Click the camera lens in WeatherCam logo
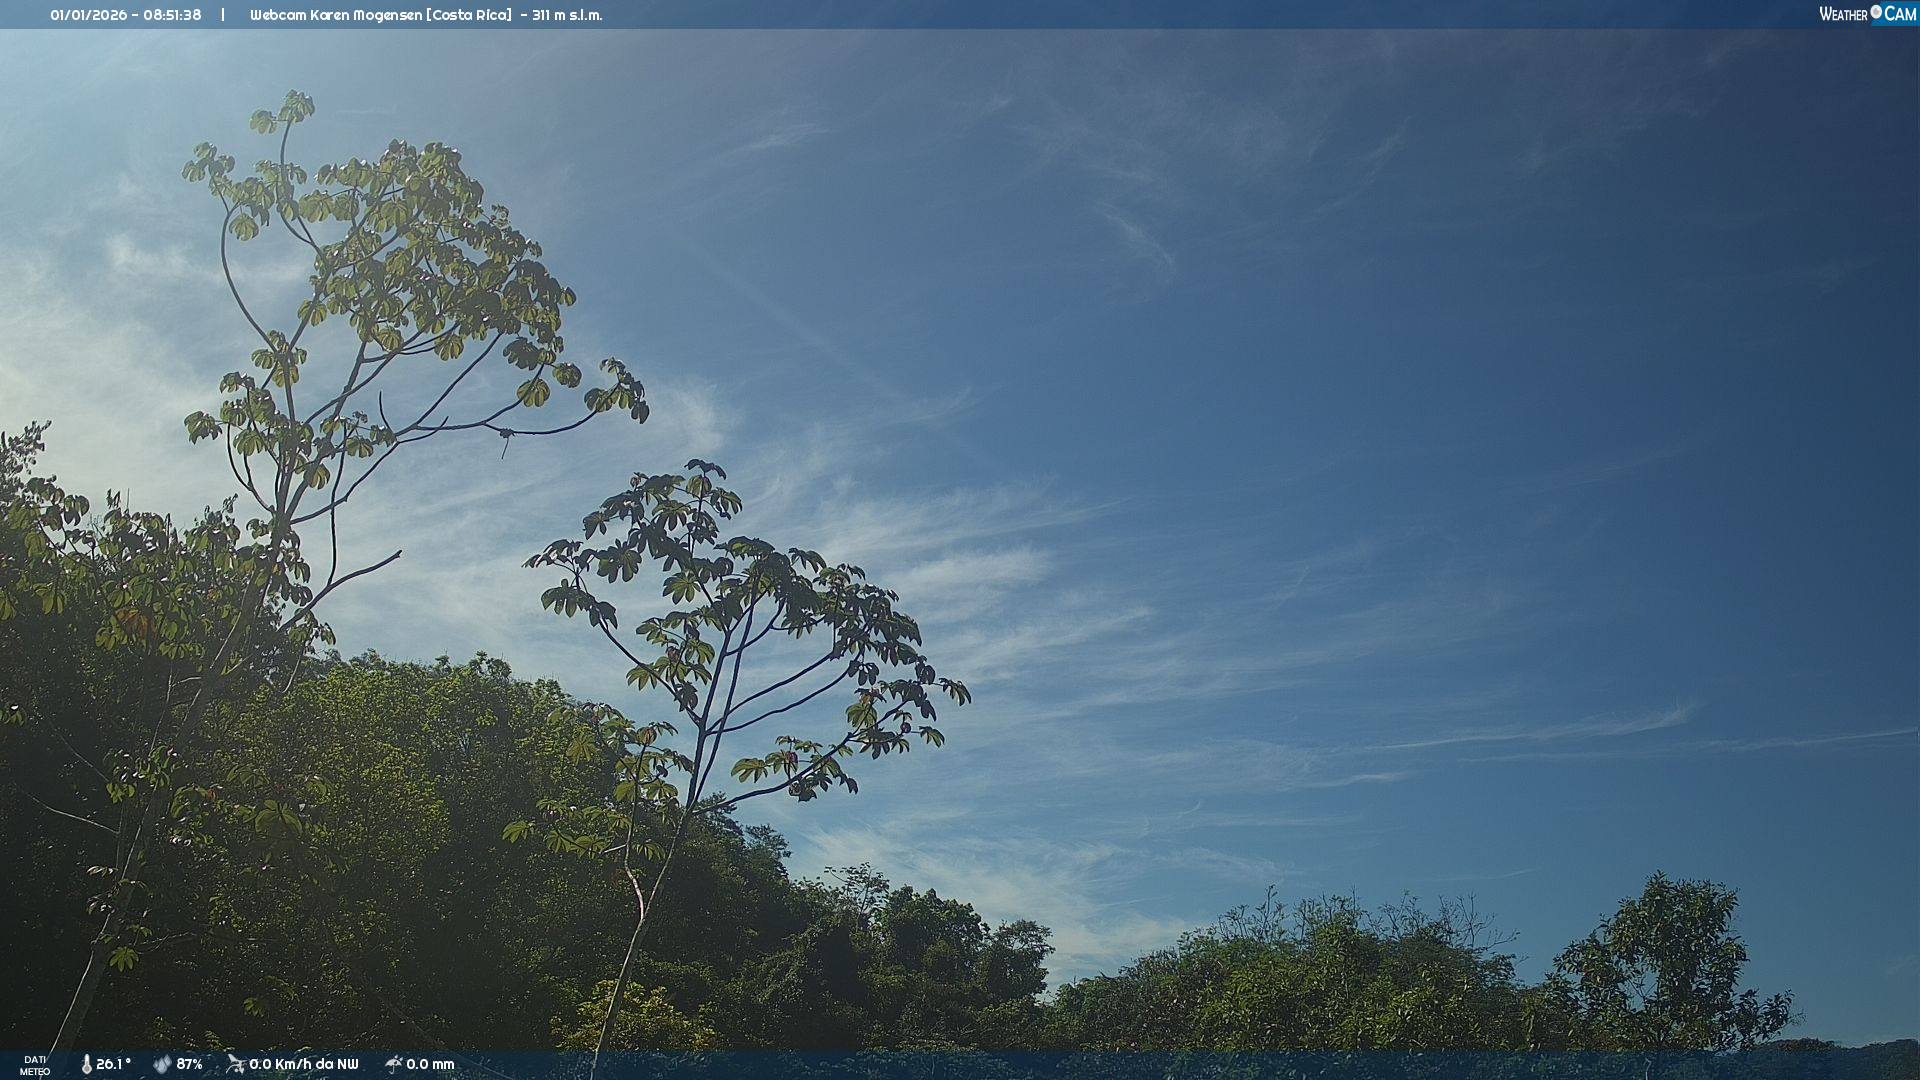Viewport: 1920px width, 1080px height. [x=1876, y=11]
